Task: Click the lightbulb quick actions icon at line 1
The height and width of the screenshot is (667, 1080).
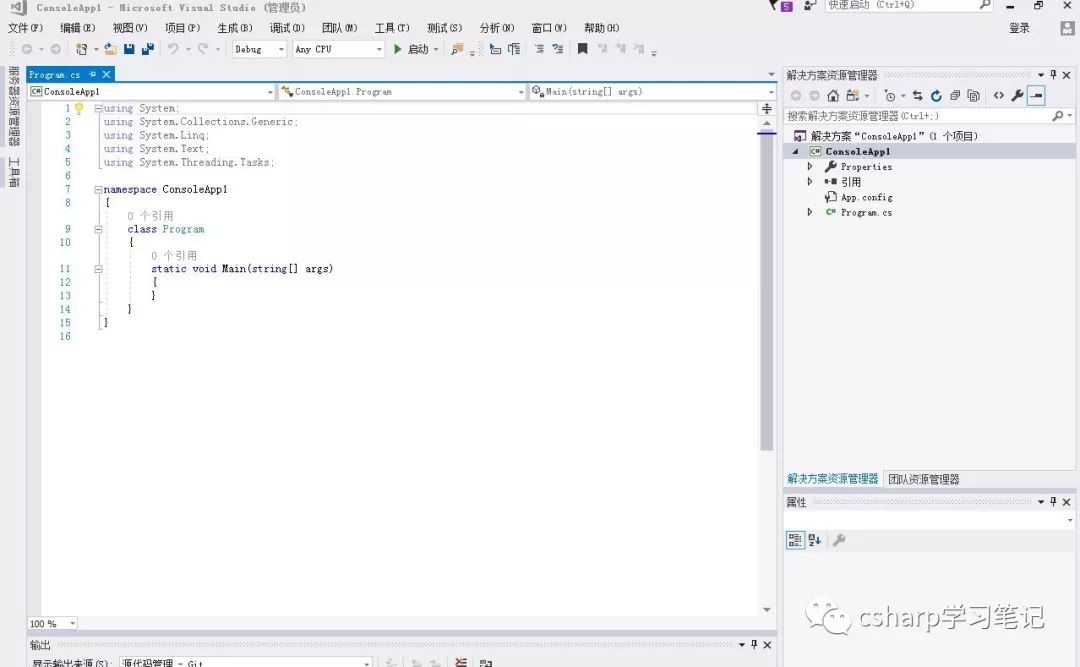Action: coord(79,108)
